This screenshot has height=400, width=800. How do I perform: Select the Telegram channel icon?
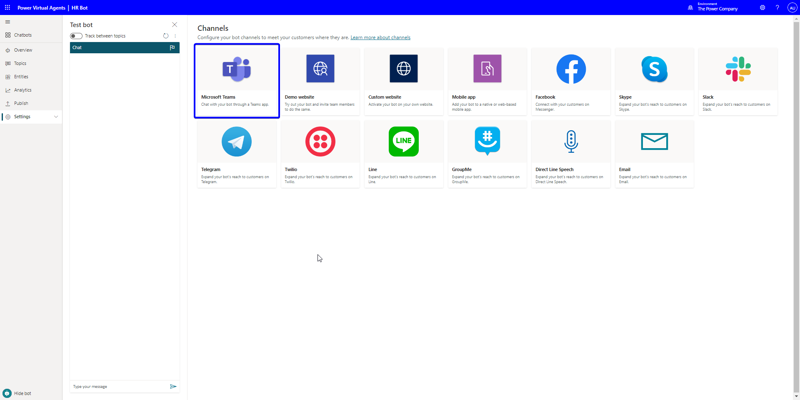(236, 141)
